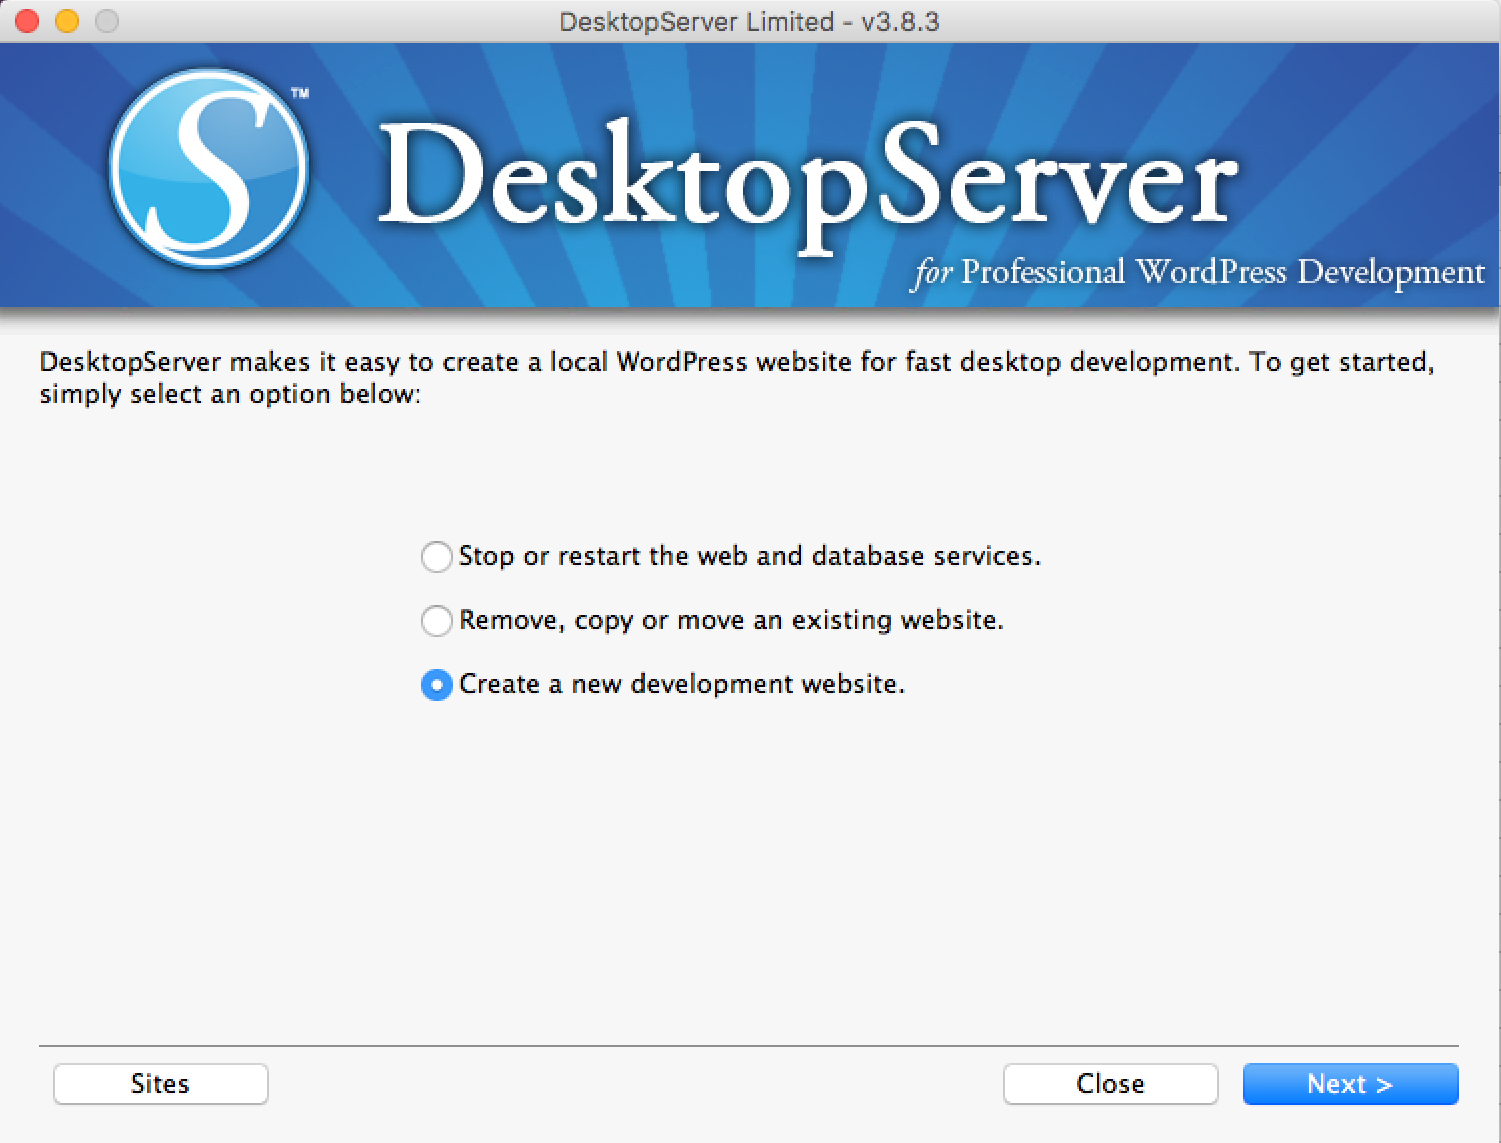The height and width of the screenshot is (1143, 1501).
Task: Click the 'Create a new development website' label text
Action: (x=681, y=685)
